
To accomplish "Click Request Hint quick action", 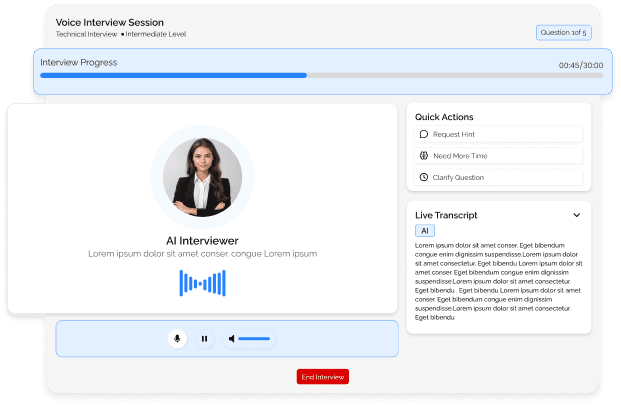I will [498, 134].
